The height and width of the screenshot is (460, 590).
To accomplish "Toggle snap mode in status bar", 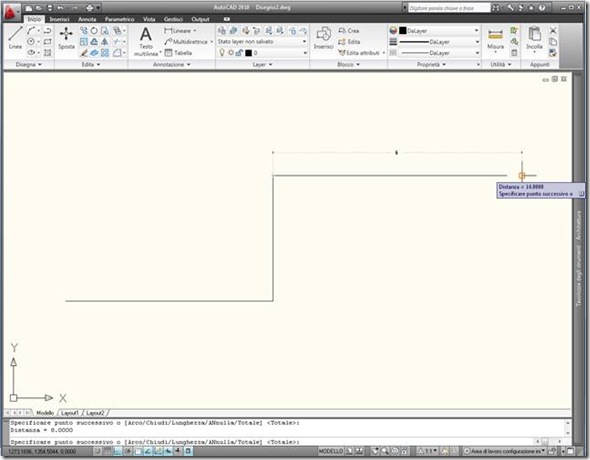I will tap(97, 451).
